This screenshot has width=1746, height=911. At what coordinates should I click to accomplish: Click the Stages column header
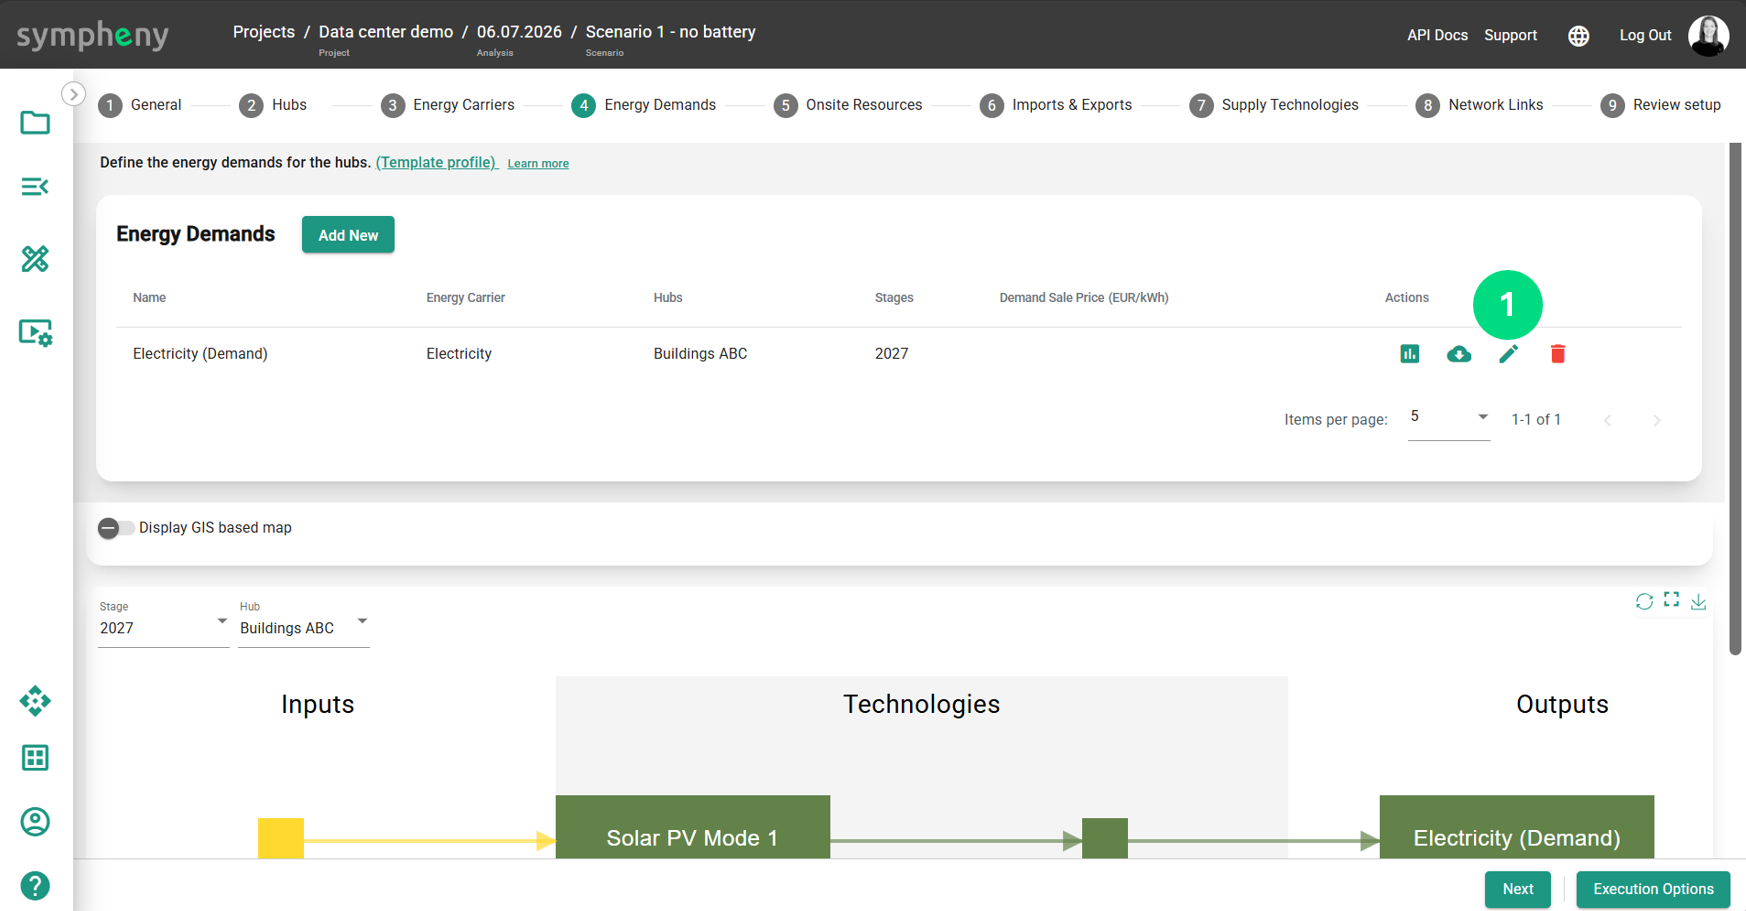[x=894, y=298]
